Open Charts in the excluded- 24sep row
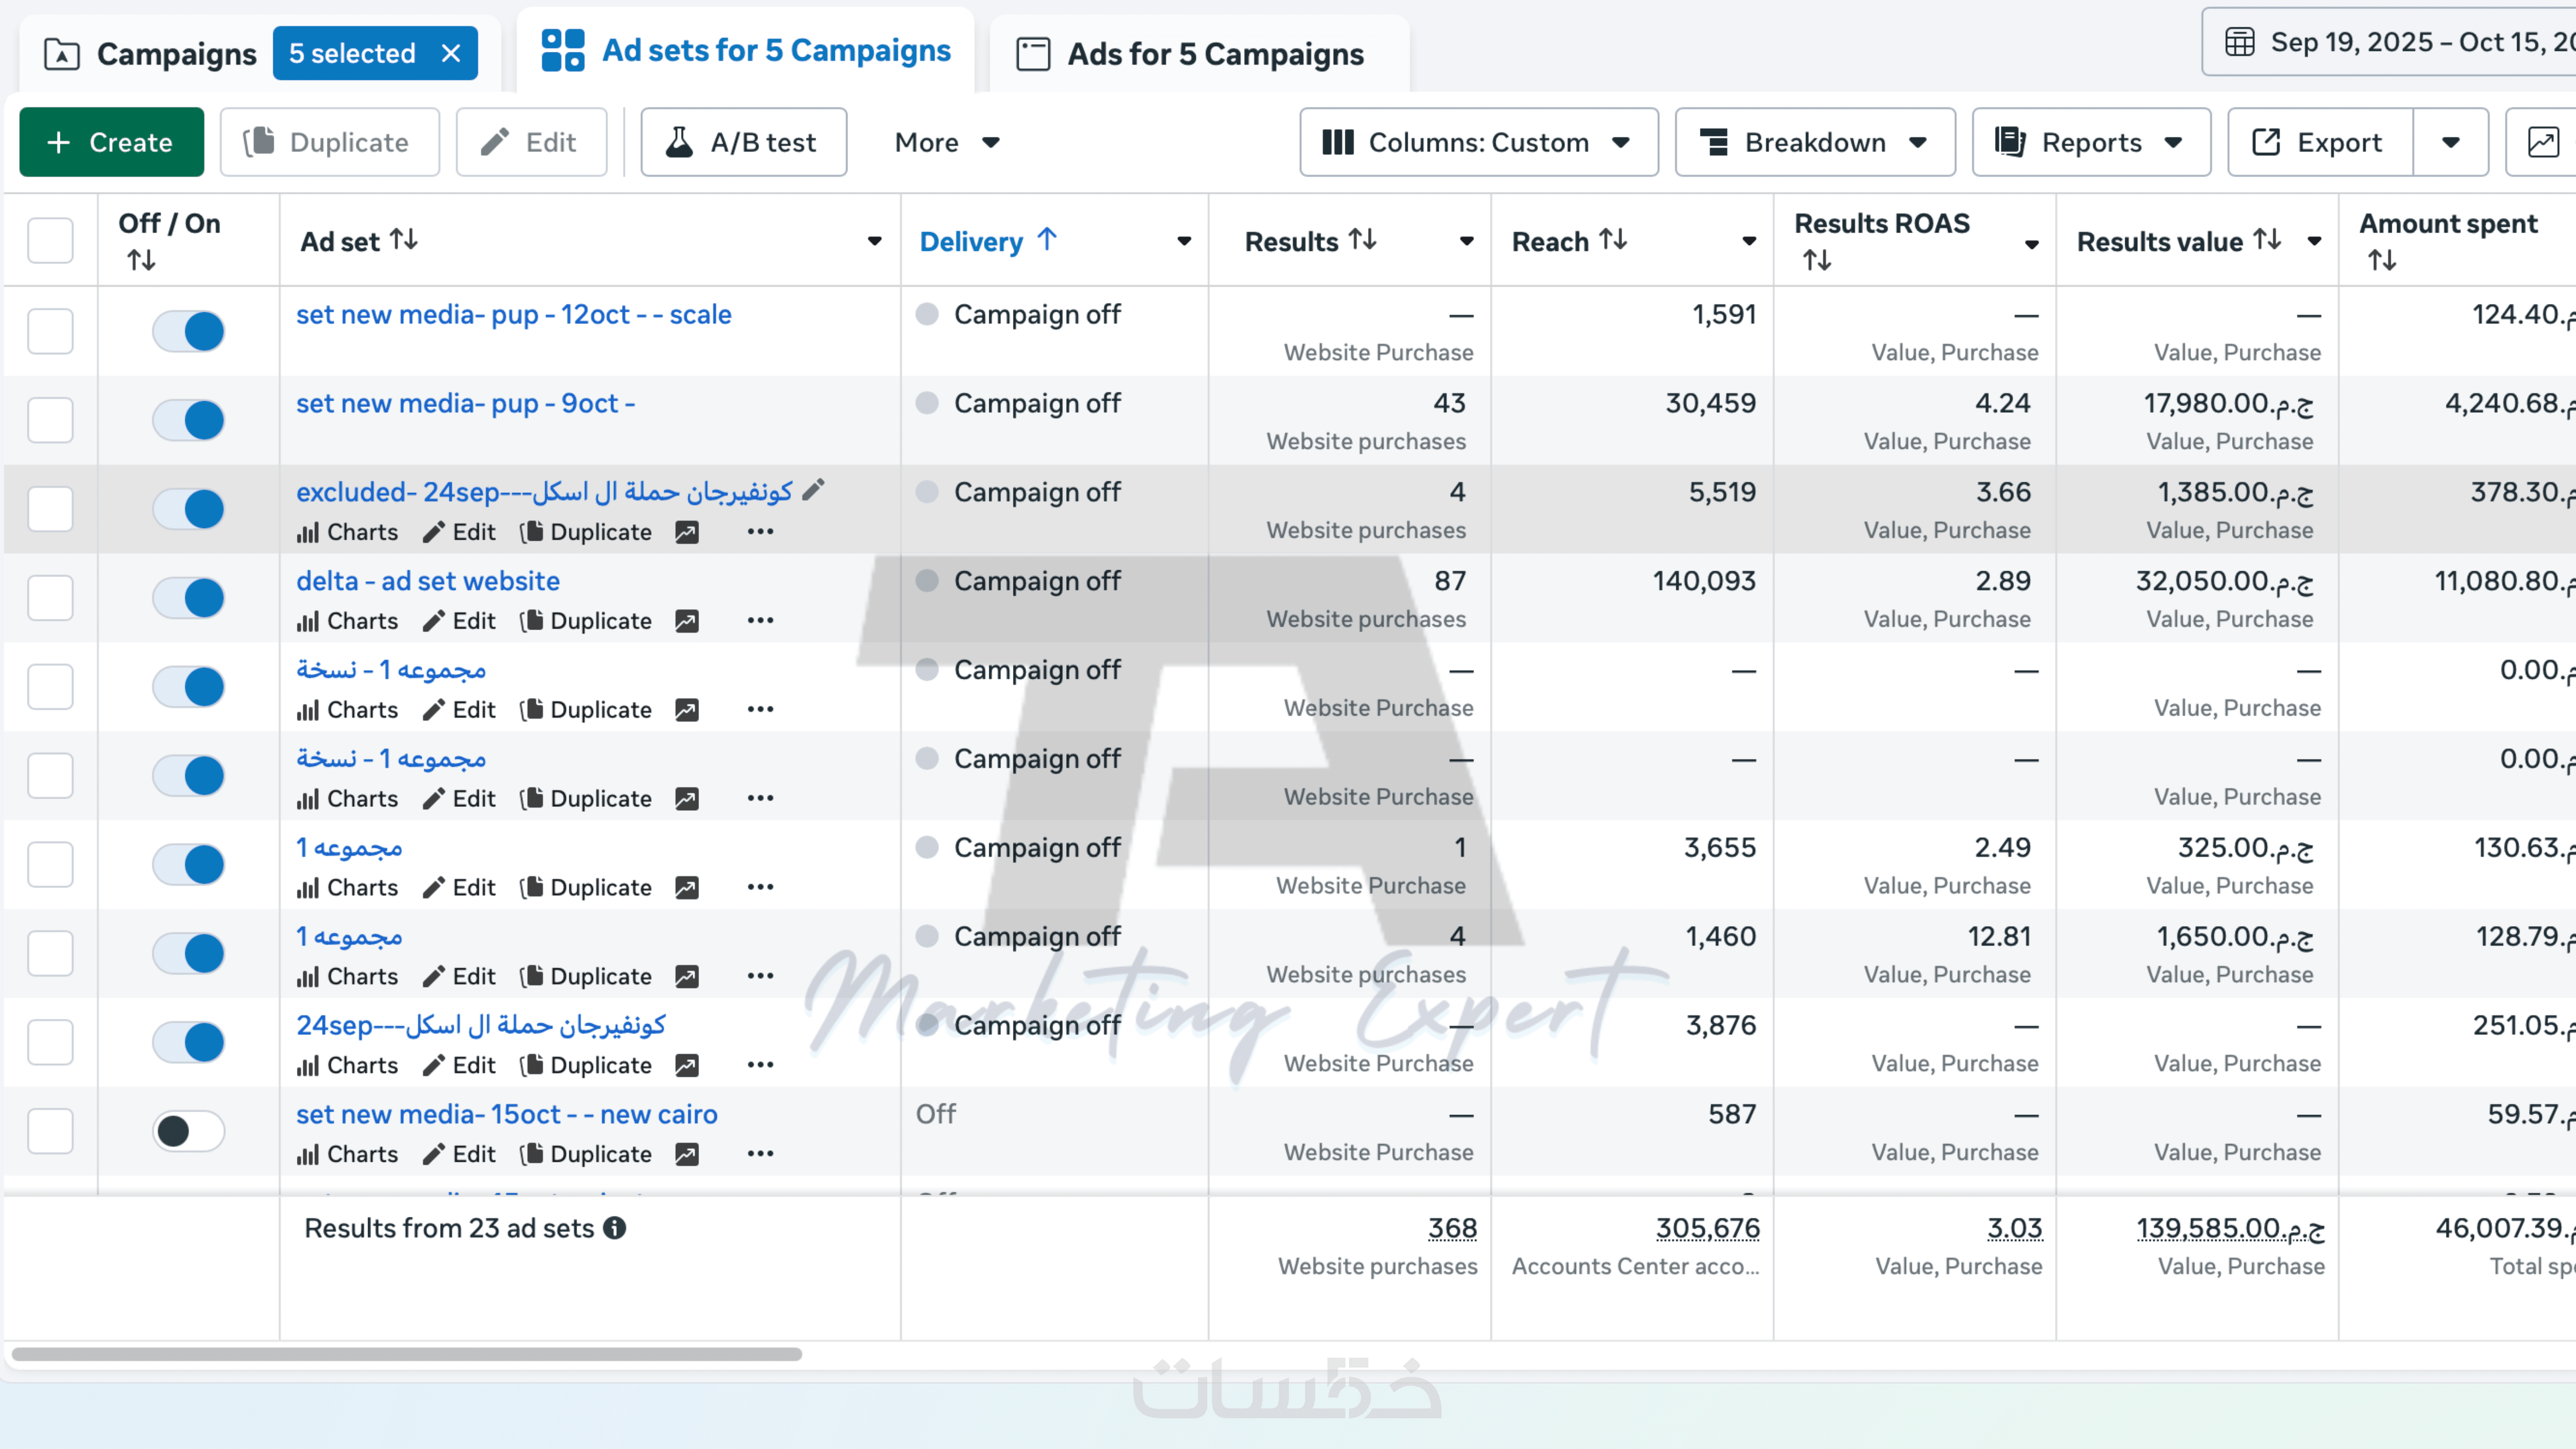 tap(347, 532)
